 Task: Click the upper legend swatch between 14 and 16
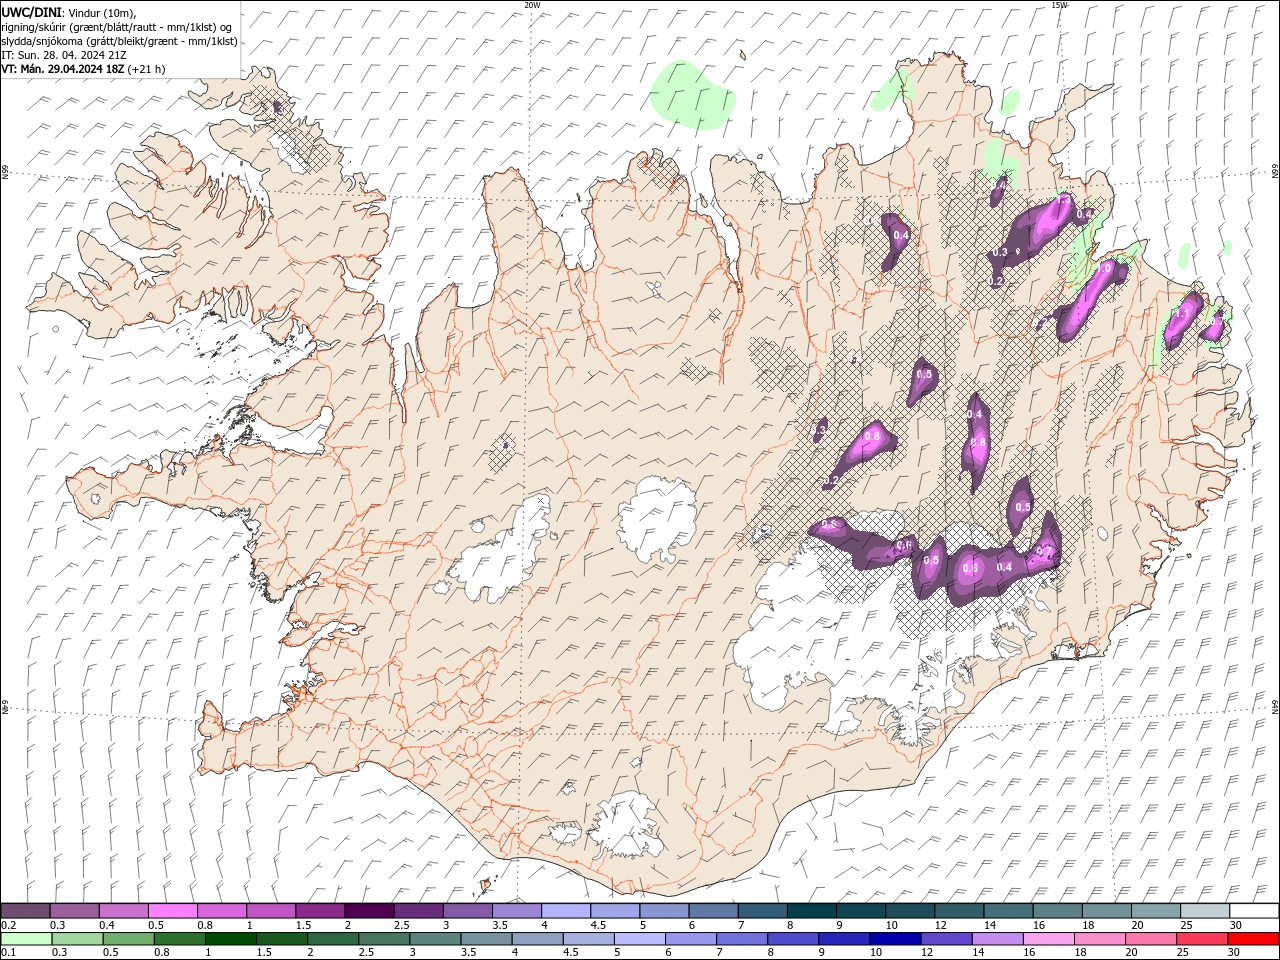tap(1008, 911)
